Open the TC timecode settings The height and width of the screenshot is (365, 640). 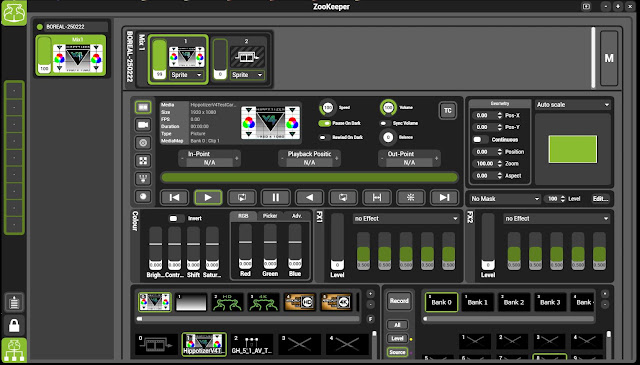[x=448, y=111]
